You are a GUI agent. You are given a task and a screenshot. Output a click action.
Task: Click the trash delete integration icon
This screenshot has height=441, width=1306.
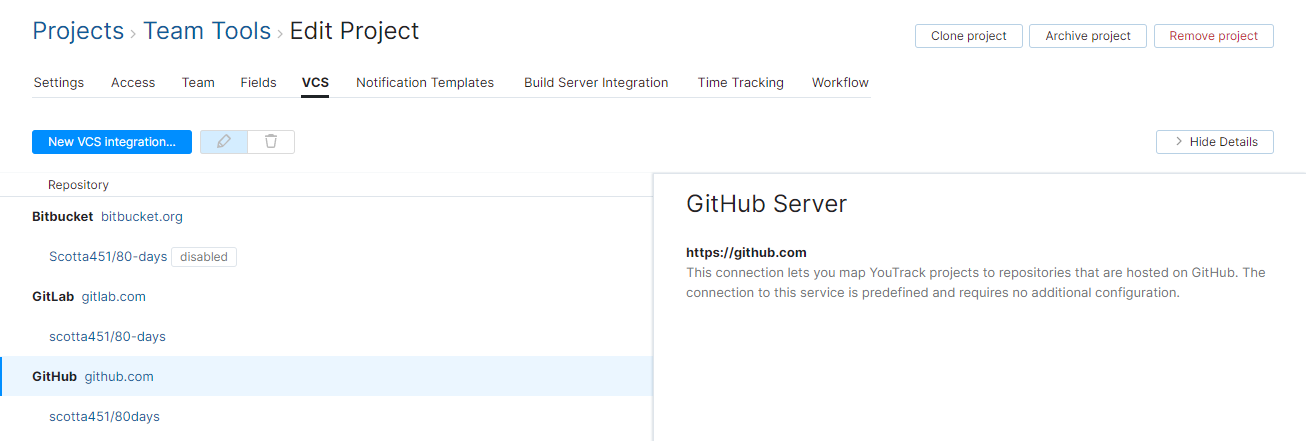pos(271,142)
